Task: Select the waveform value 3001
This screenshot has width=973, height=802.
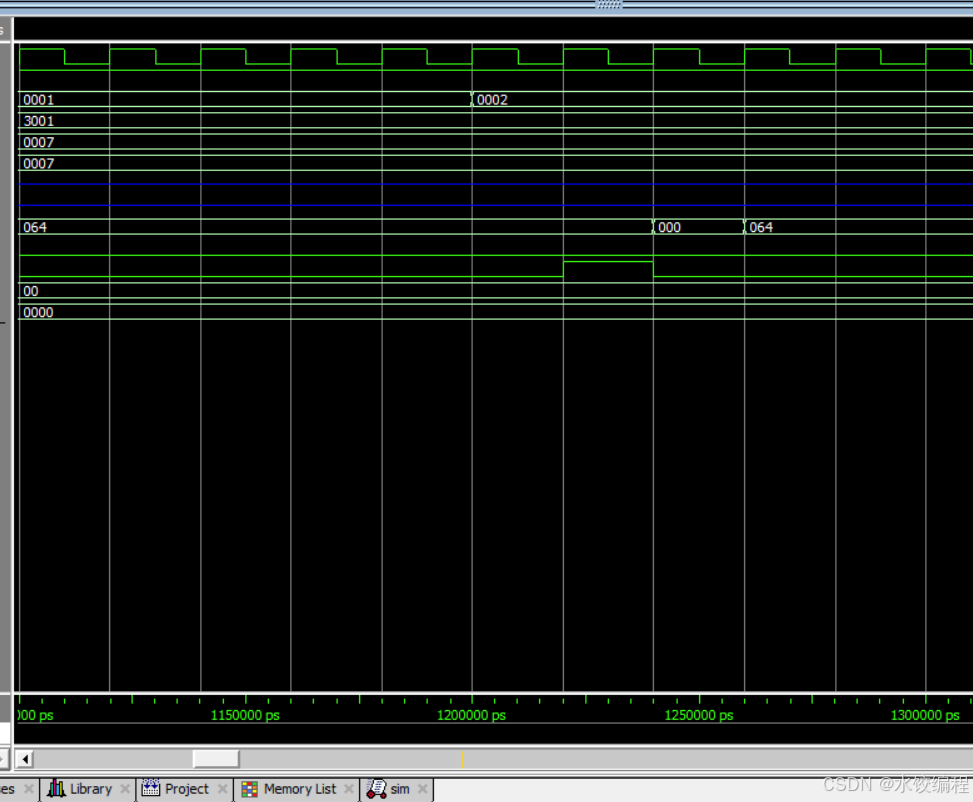Action: pyautogui.click(x=38, y=121)
